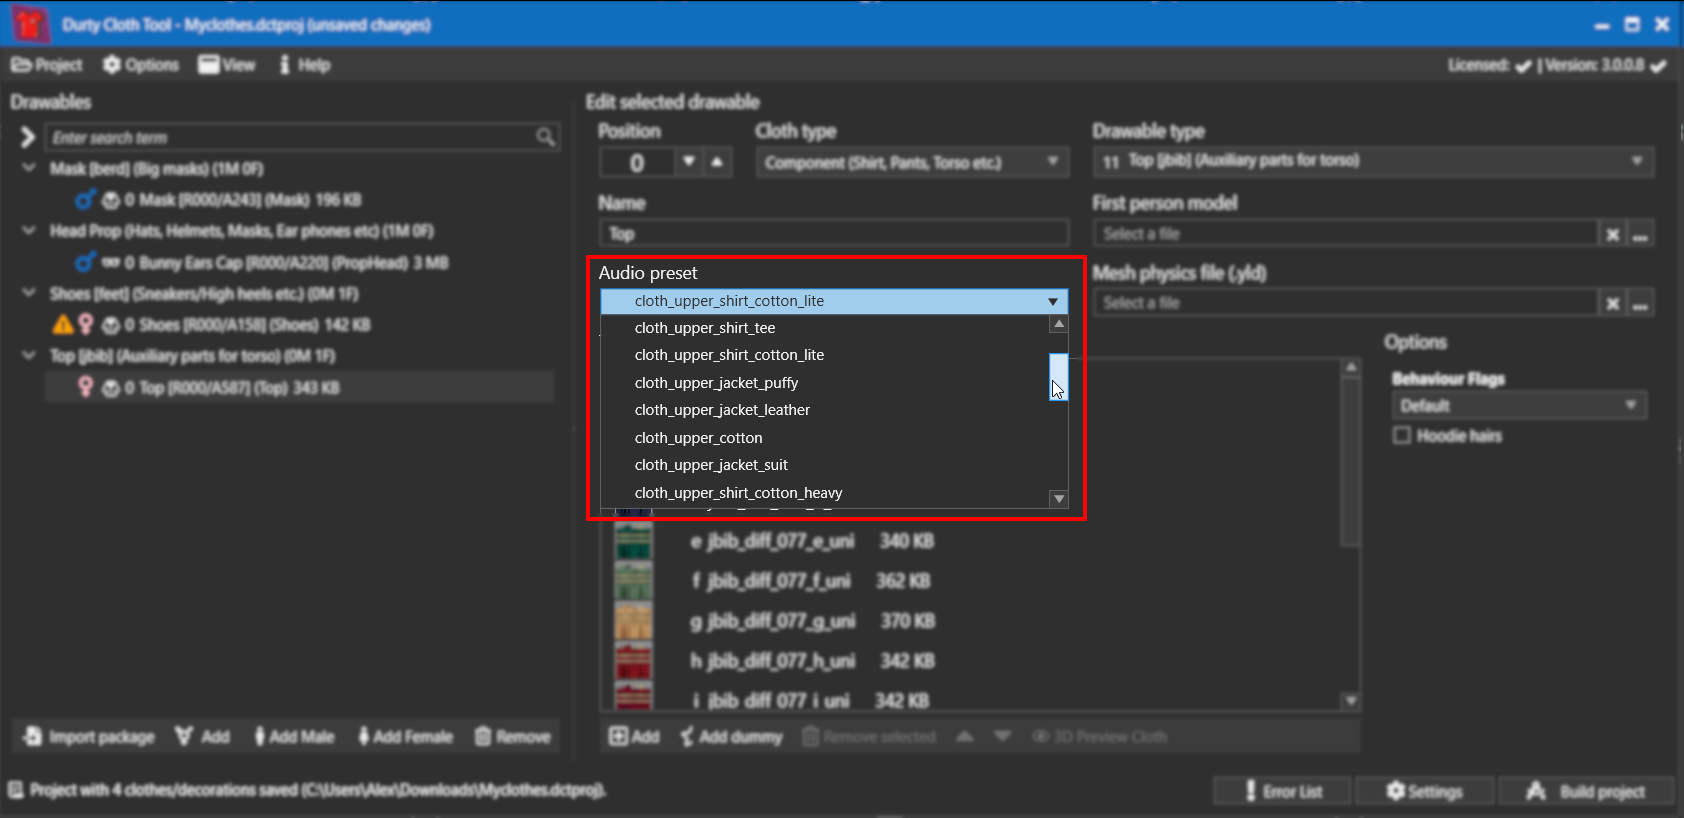Collapse the Audio preset combo box
Image resolution: width=1684 pixels, height=818 pixels.
point(1052,301)
